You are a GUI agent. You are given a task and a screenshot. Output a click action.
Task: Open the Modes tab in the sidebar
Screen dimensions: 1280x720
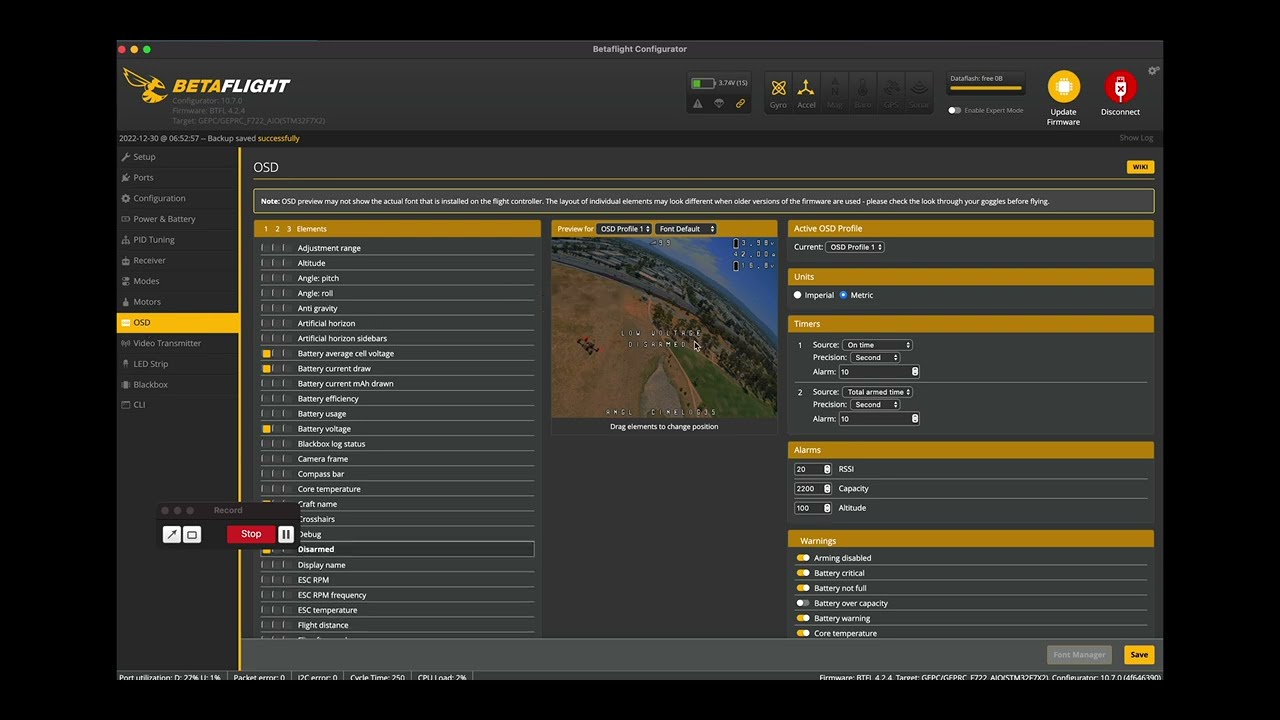point(178,281)
